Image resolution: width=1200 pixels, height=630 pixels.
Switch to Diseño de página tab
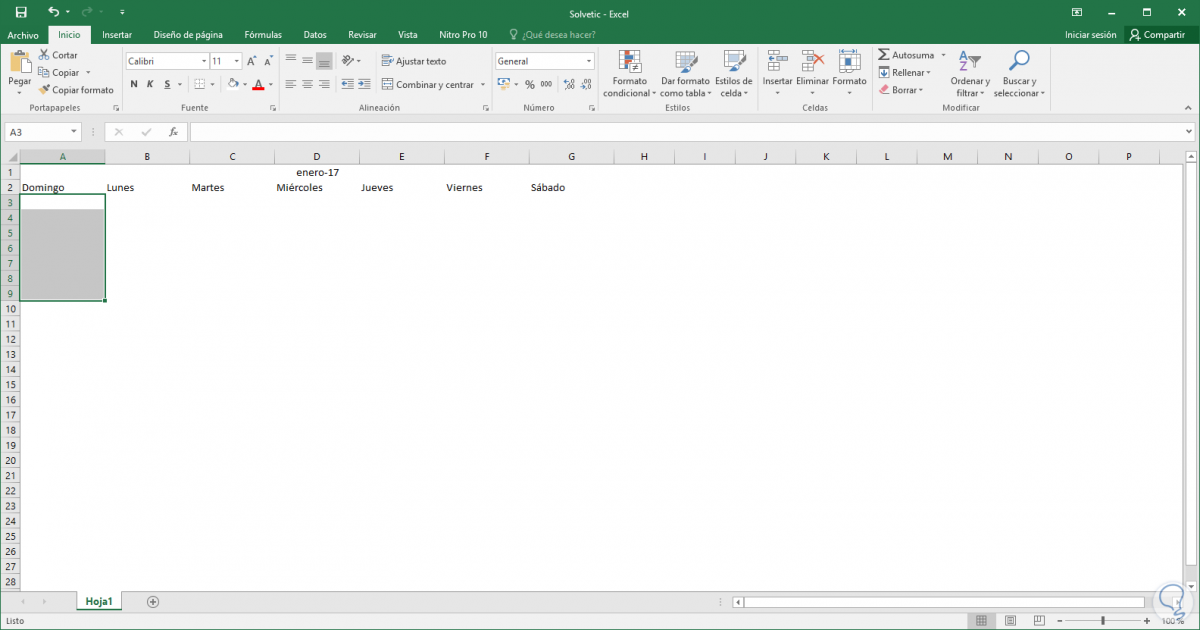coord(188,34)
